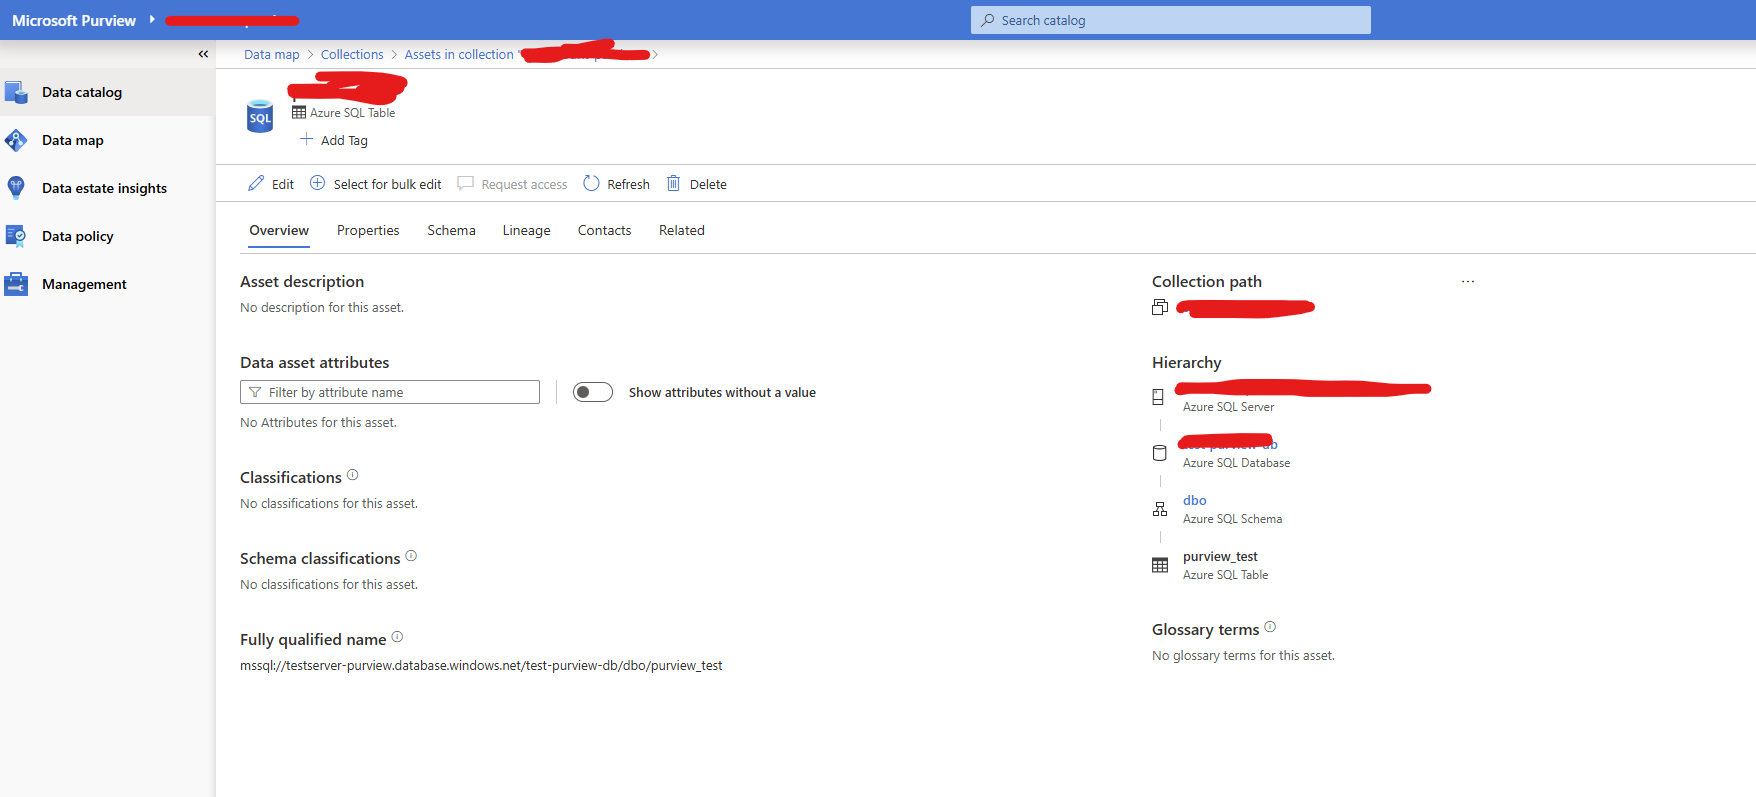Click the Refresh circular arrow icon
The image size is (1756, 797).
click(x=591, y=183)
